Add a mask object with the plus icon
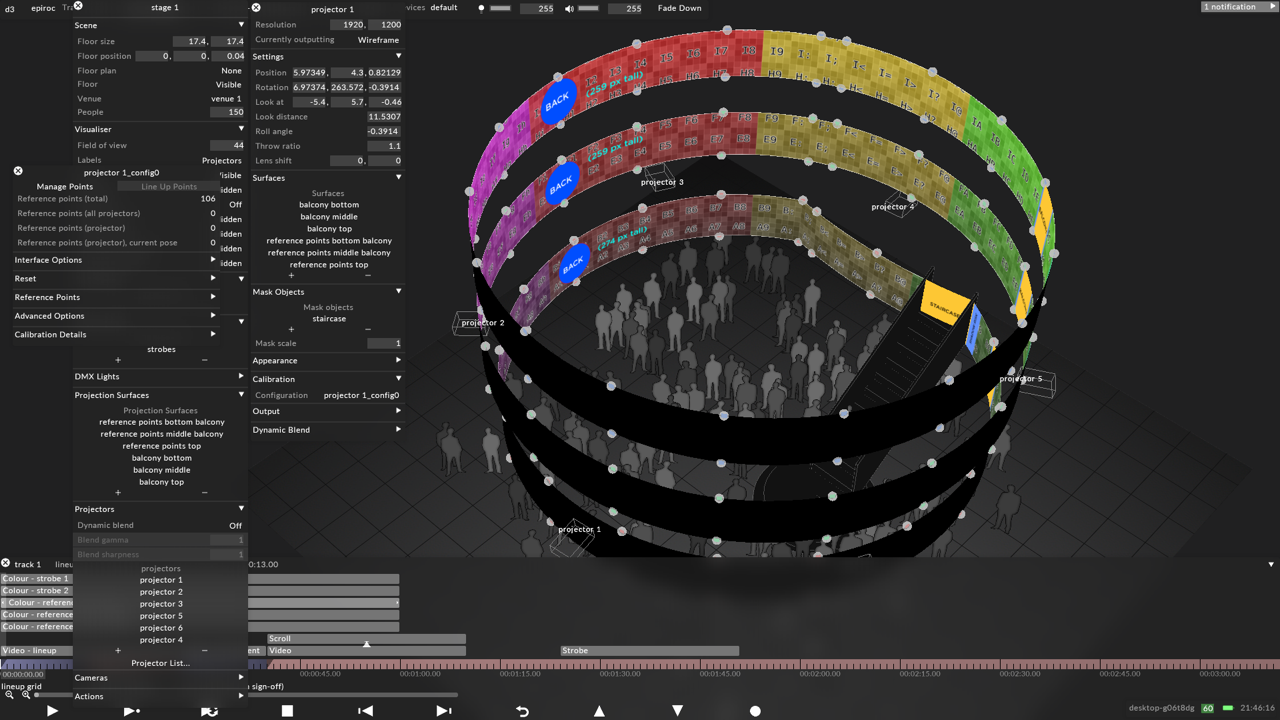The image size is (1280, 720). [x=291, y=329]
